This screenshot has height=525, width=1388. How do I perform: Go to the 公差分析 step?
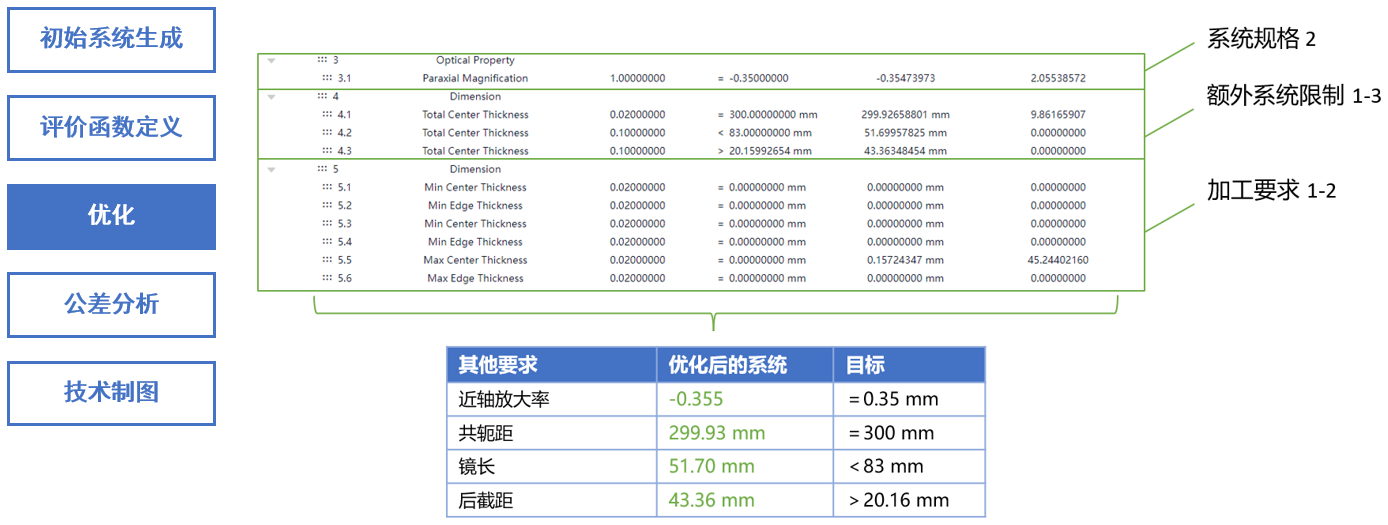point(111,304)
